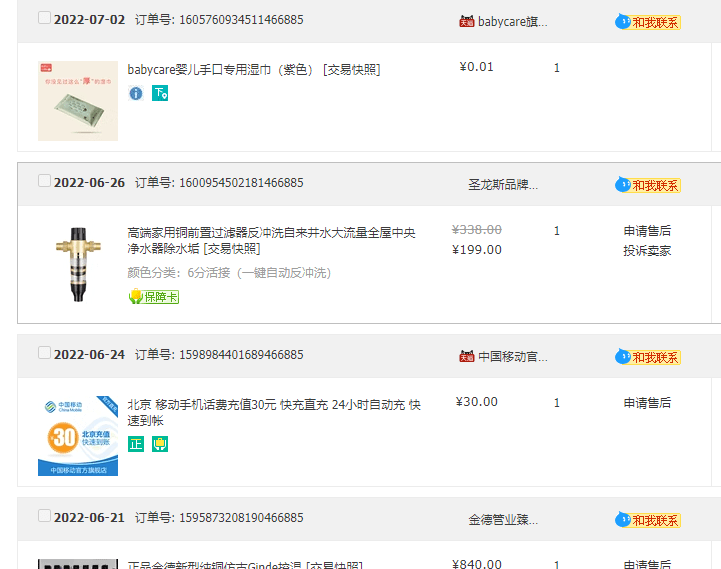The width and height of the screenshot is (721, 569).
Task: Select the 2022-06-26 order checkbox
Action: [44, 181]
